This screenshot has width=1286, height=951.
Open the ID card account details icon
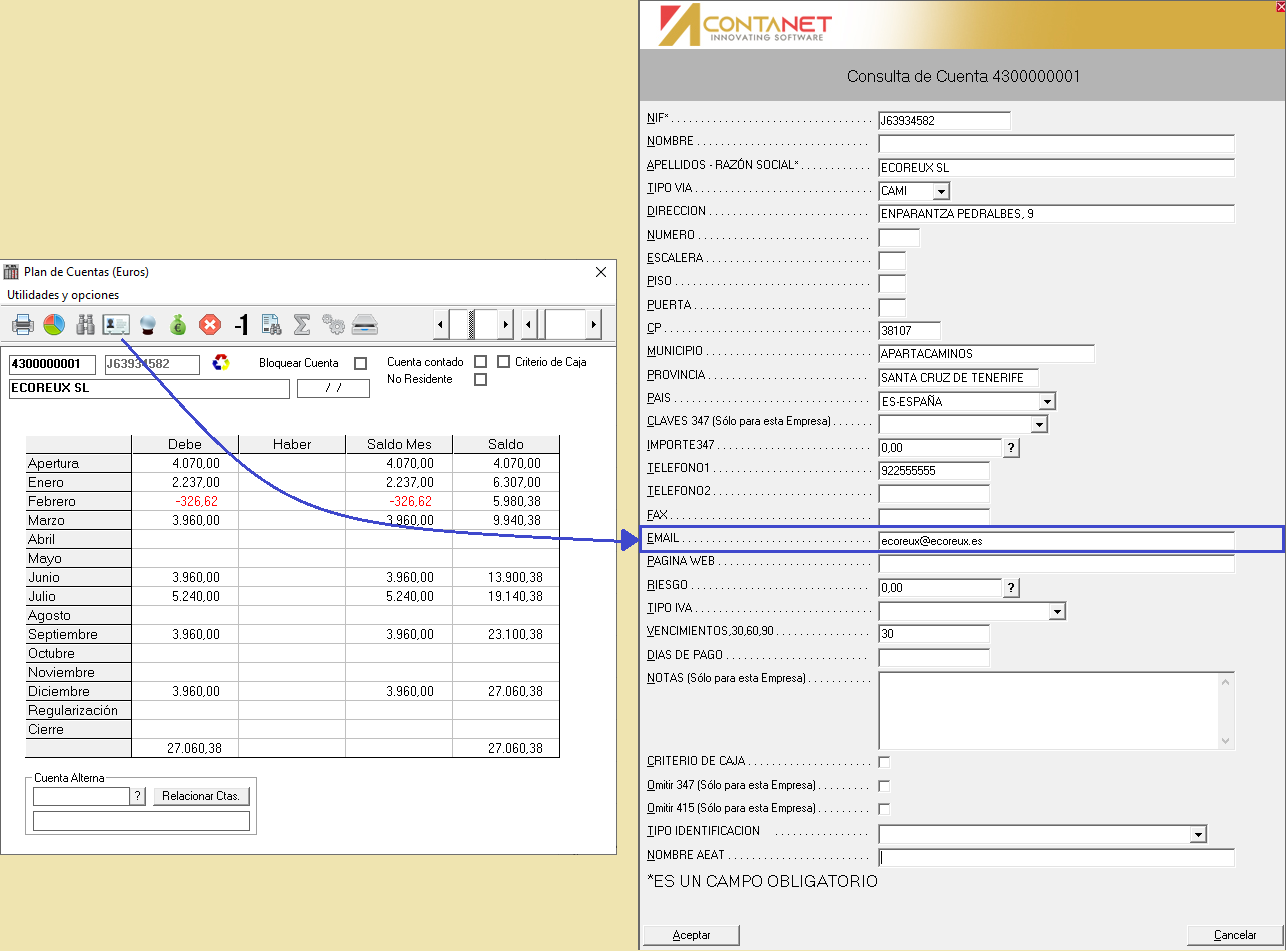(116, 324)
